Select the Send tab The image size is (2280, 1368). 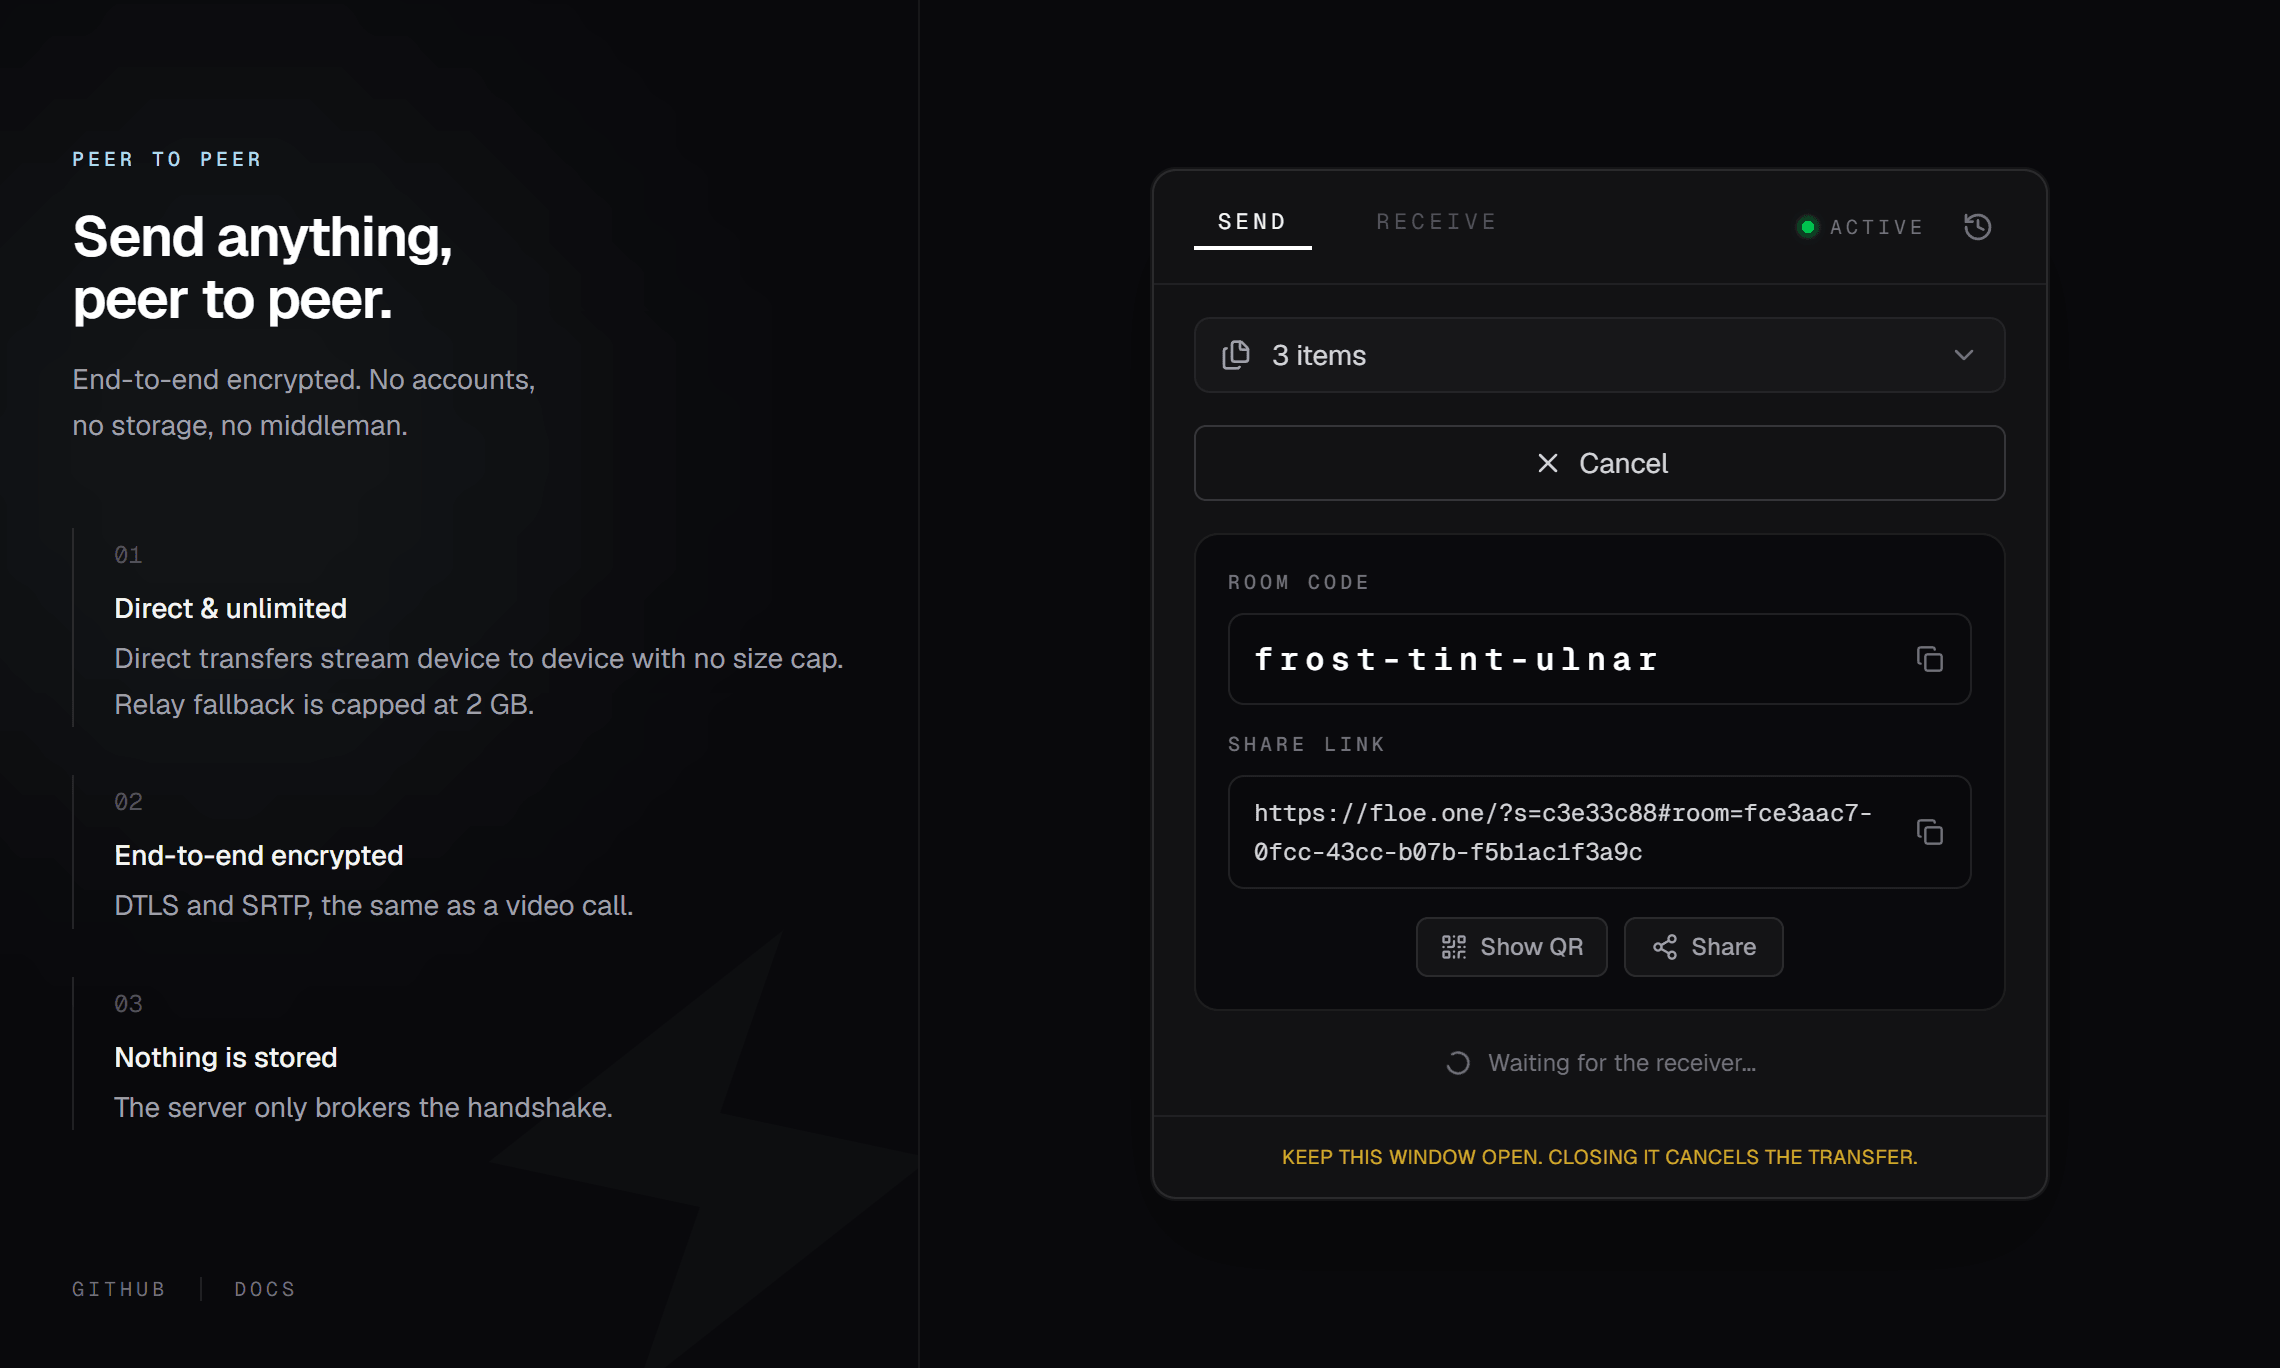(x=1252, y=222)
